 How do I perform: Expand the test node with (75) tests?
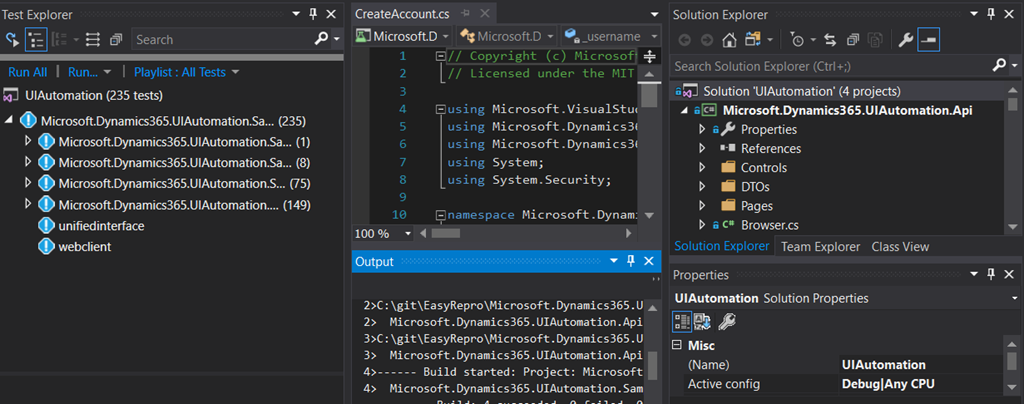(27, 182)
